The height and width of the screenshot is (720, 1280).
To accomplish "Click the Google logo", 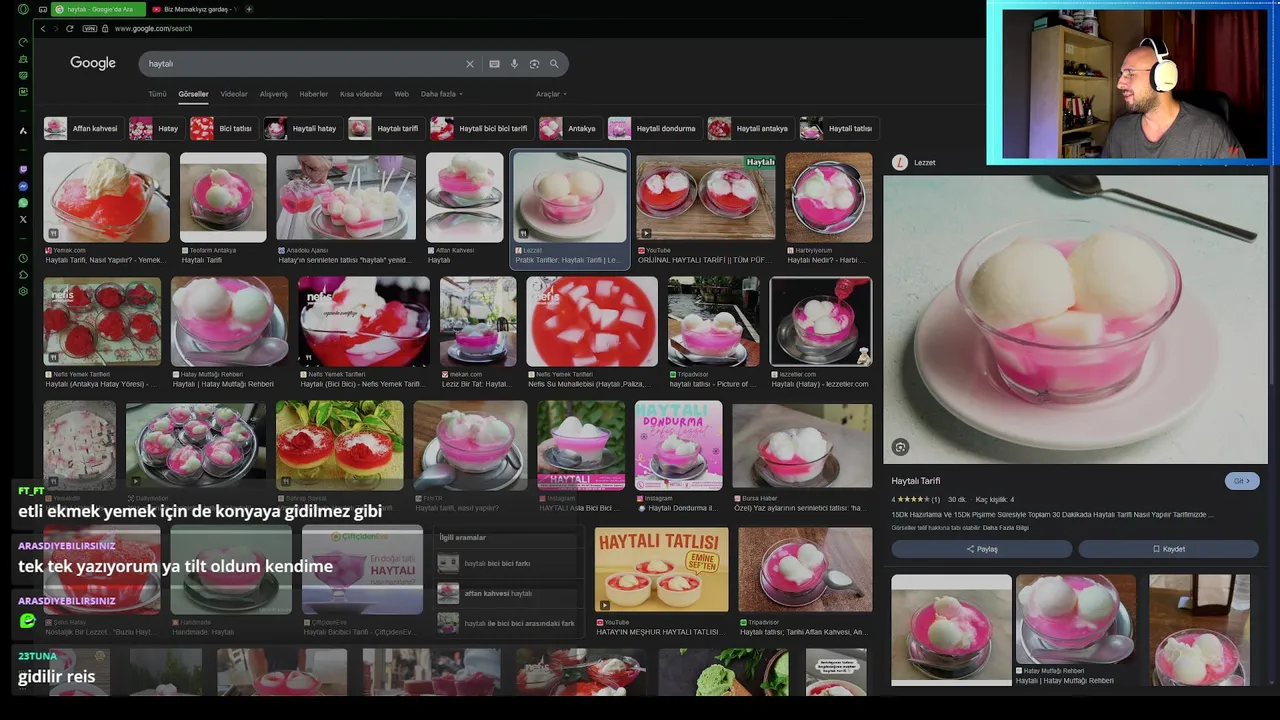I will pos(93,63).
